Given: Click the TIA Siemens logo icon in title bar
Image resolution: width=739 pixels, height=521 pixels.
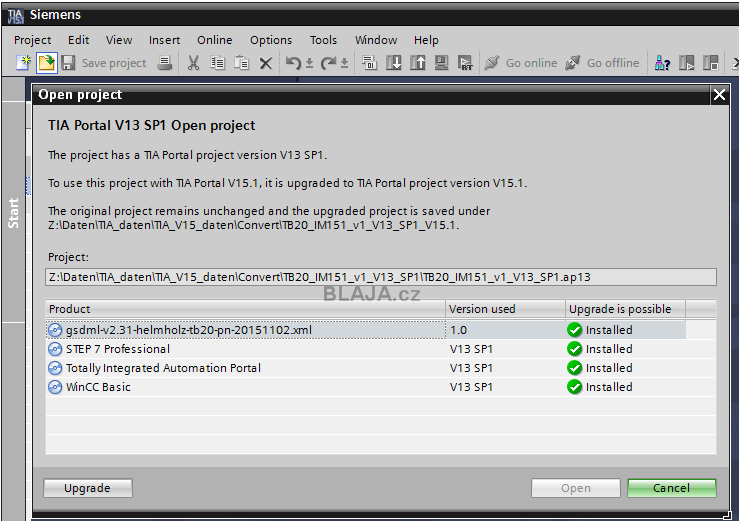Looking at the screenshot, I should tap(15, 16).
